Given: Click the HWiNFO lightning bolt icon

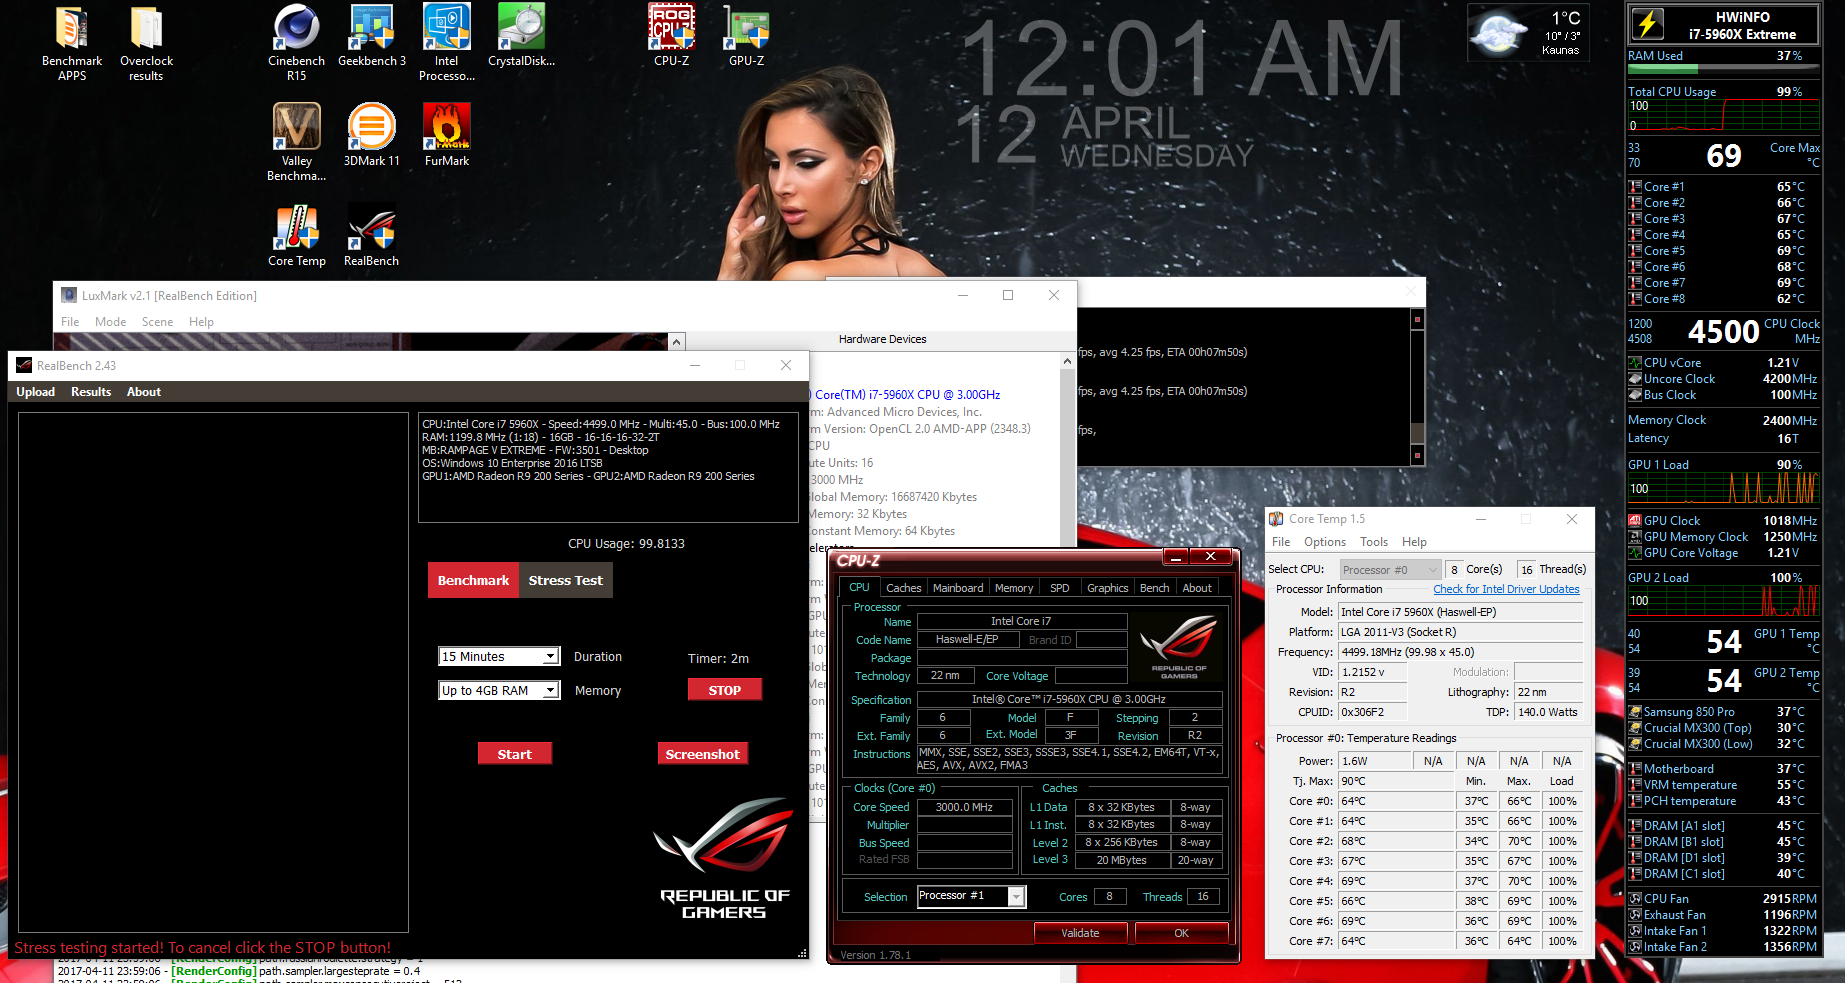Looking at the screenshot, I should pyautogui.click(x=1647, y=24).
